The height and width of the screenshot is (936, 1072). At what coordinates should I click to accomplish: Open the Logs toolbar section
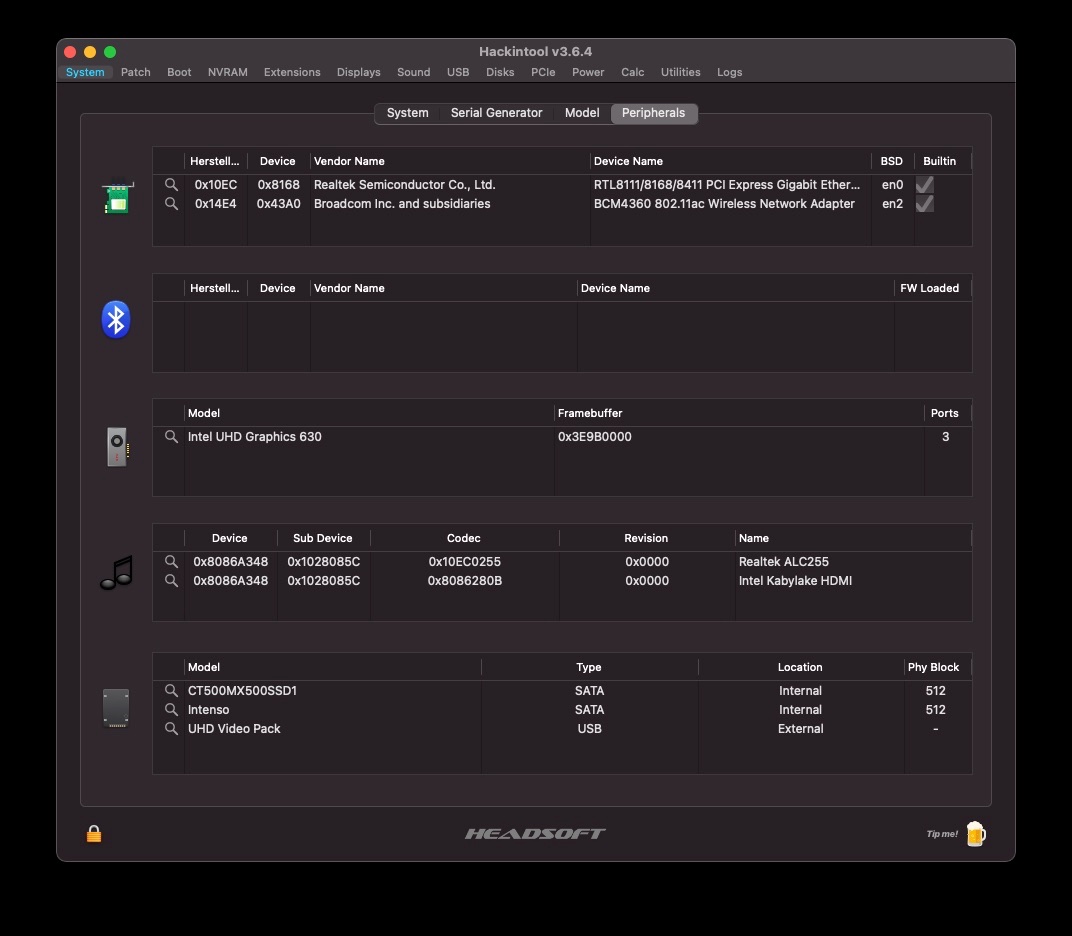pos(729,72)
